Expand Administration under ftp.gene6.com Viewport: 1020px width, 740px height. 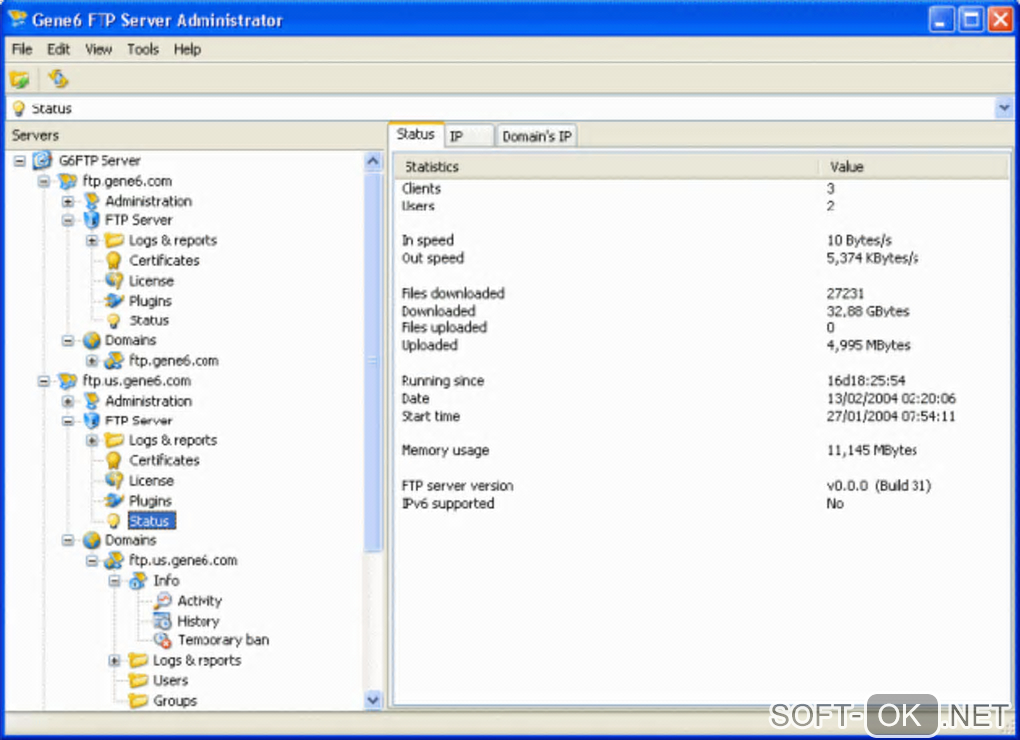pos(68,202)
